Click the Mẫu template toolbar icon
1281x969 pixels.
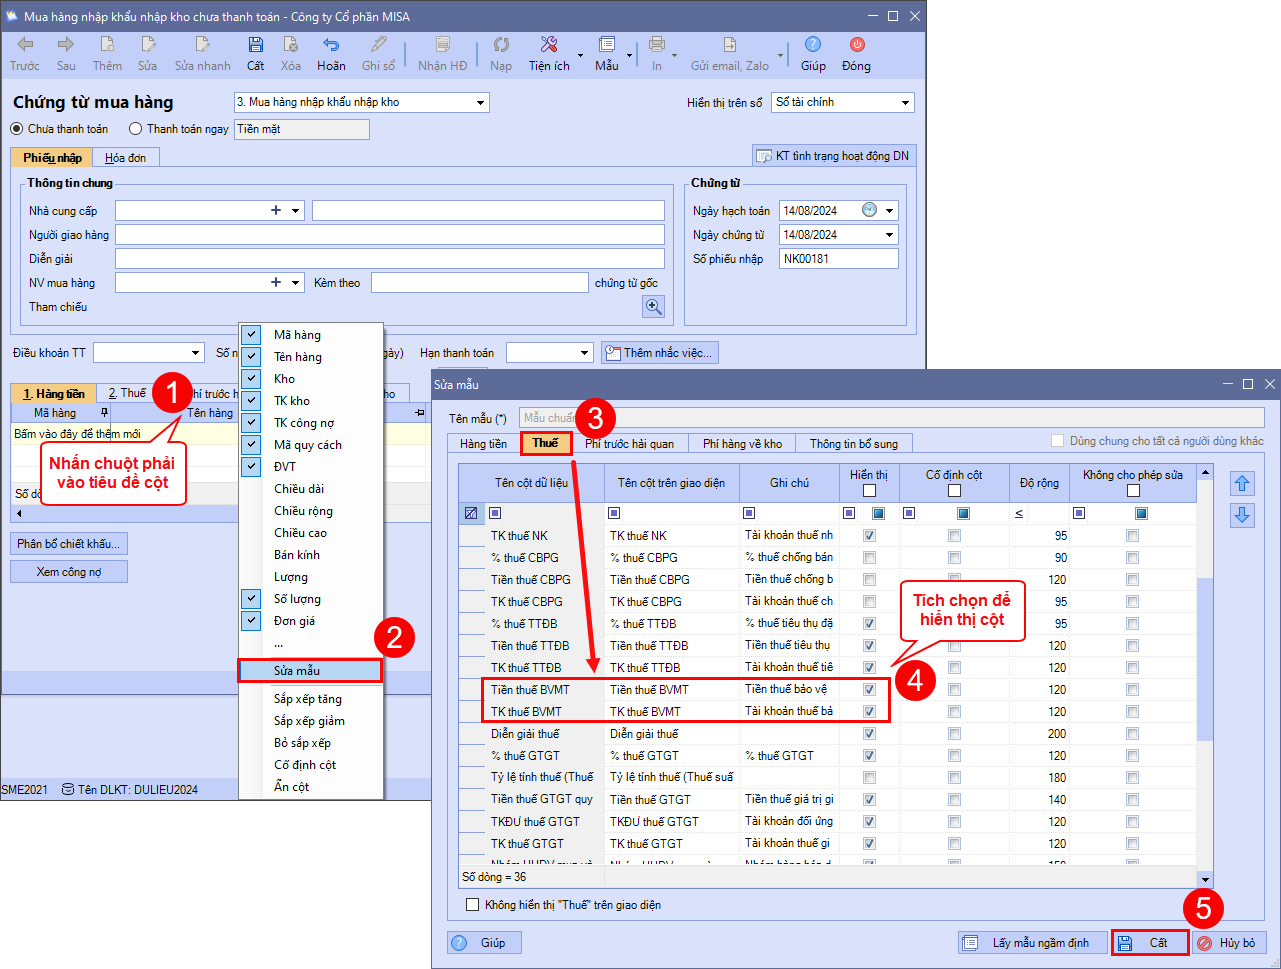point(606,45)
